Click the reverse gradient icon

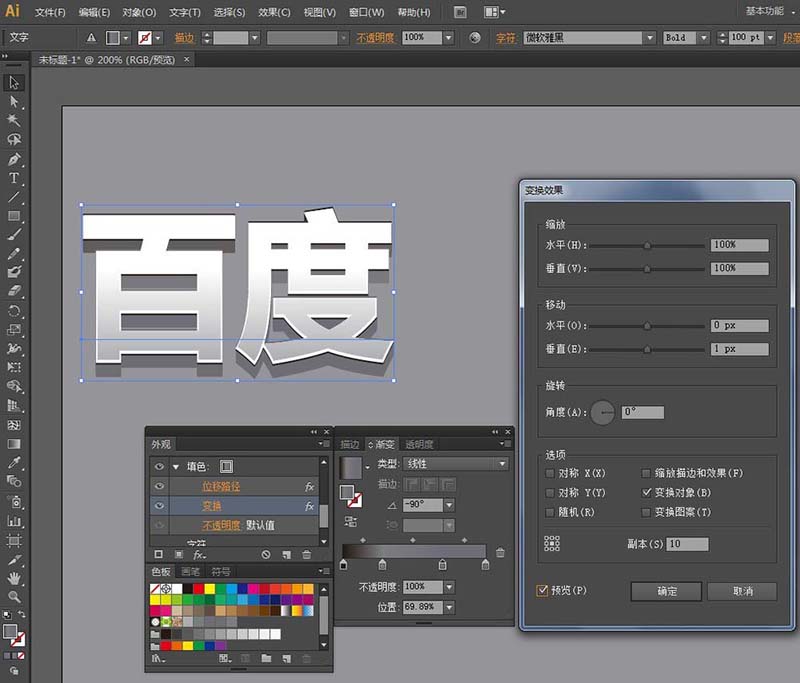point(351,522)
